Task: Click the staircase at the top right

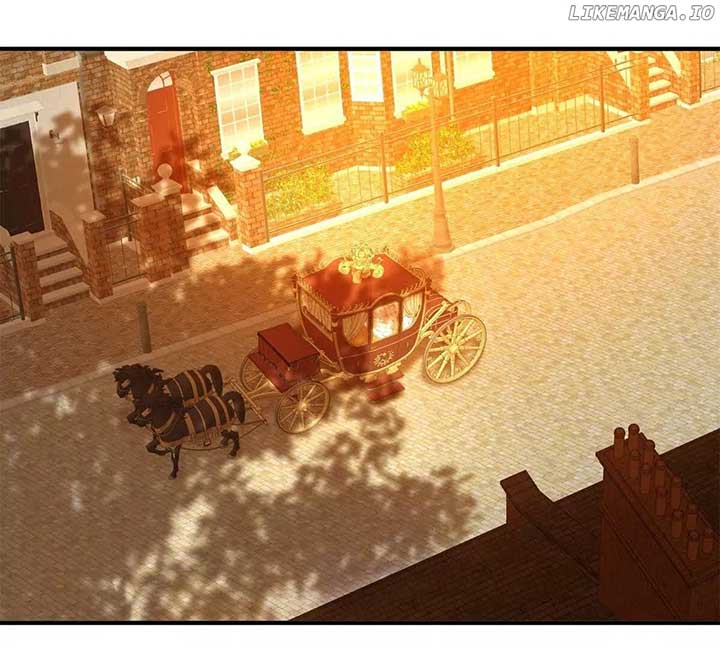Action: [660, 85]
